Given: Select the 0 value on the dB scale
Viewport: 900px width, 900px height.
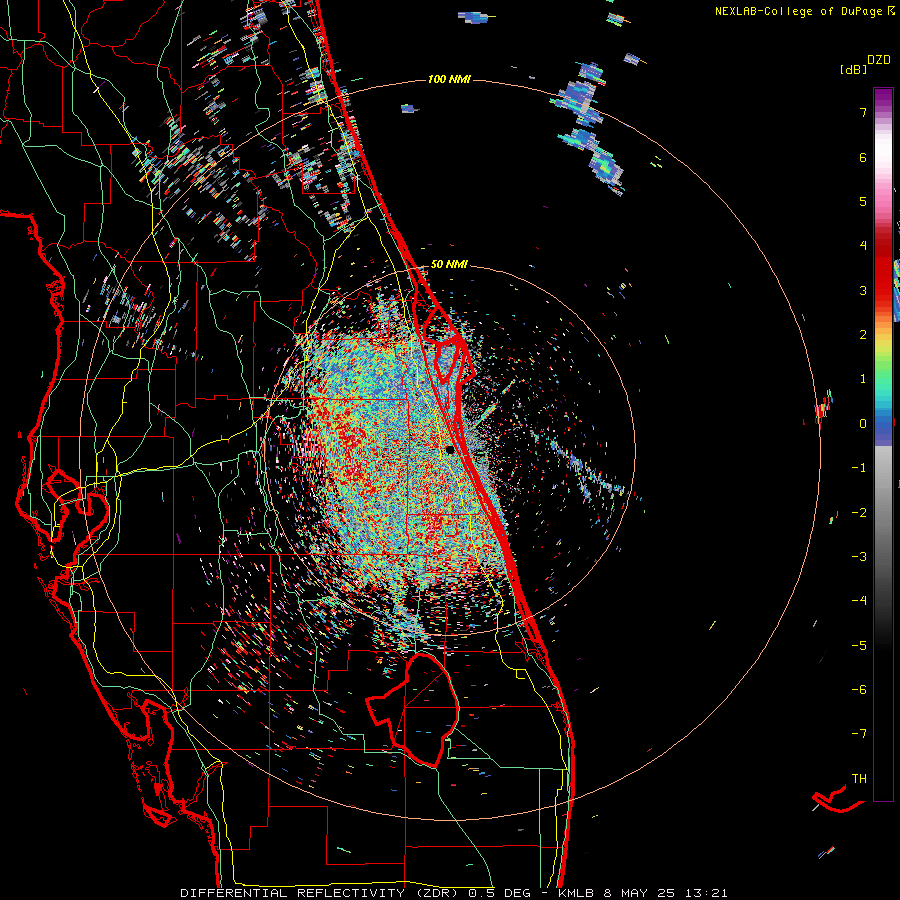Looking at the screenshot, I should click(x=863, y=424).
